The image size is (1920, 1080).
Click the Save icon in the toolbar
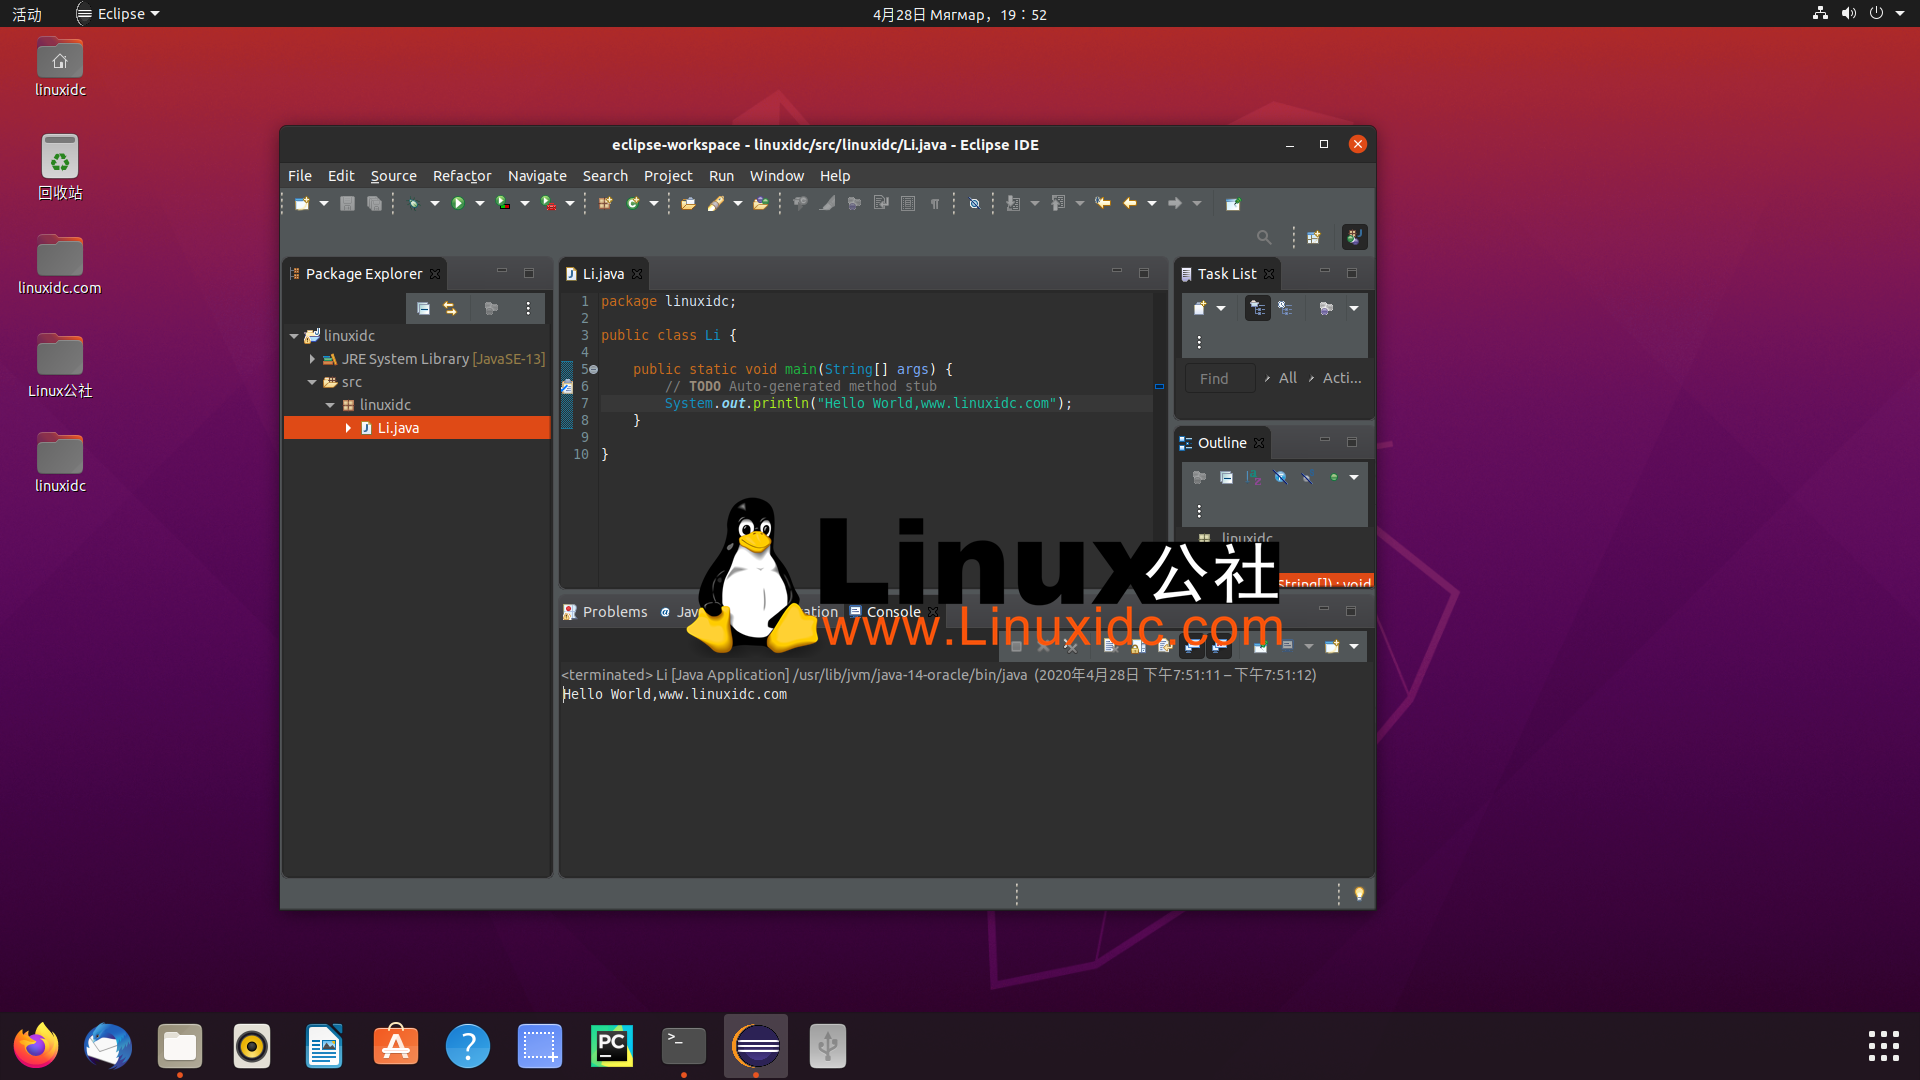347,203
